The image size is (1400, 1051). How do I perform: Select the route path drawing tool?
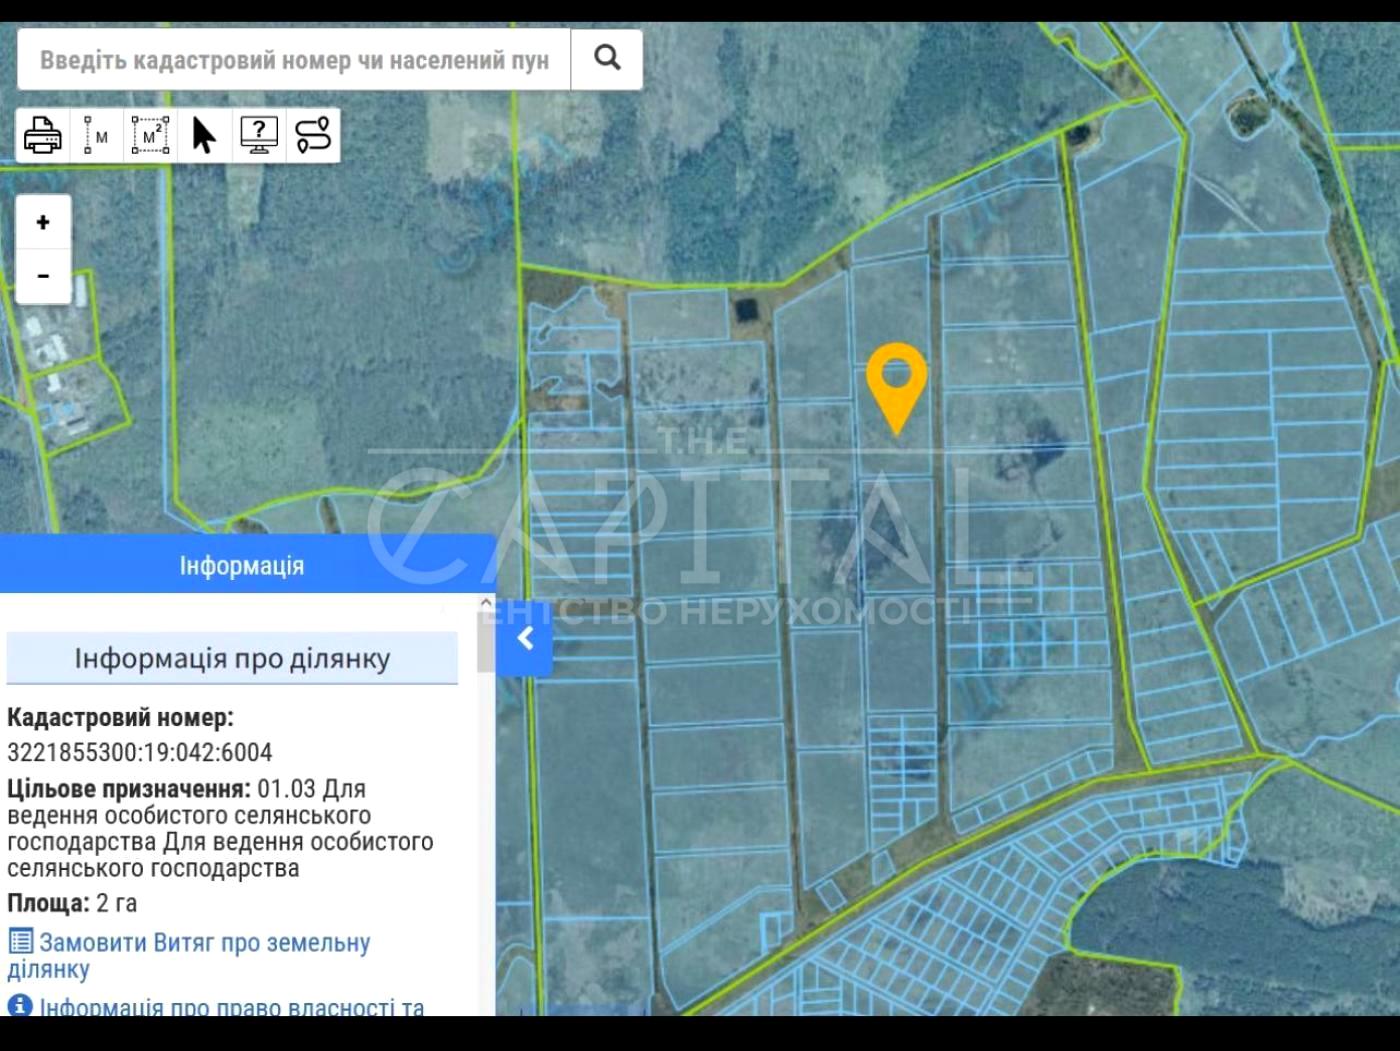[x=313, y=135]
